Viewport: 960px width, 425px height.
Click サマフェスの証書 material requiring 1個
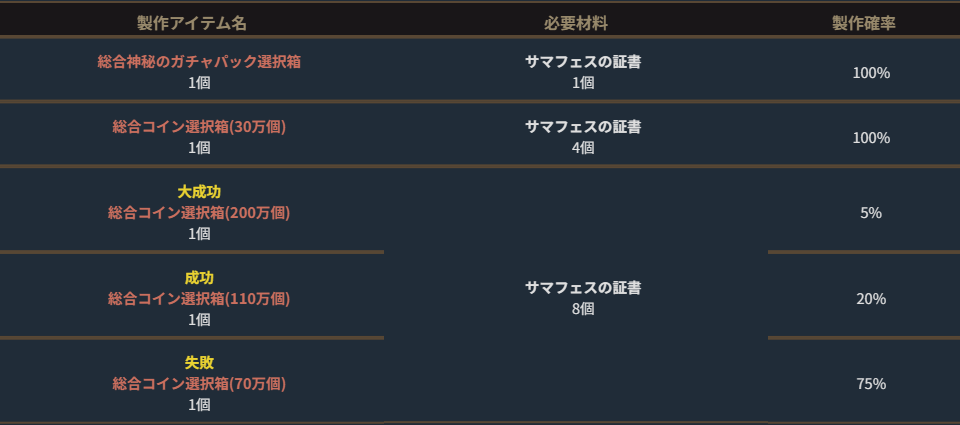click(x=583, y=62)
